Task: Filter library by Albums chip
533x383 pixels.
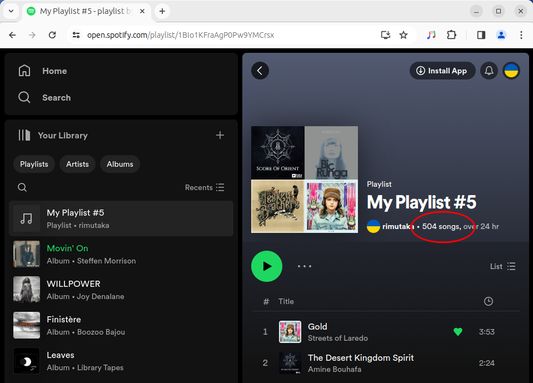Action: [120, 164]
